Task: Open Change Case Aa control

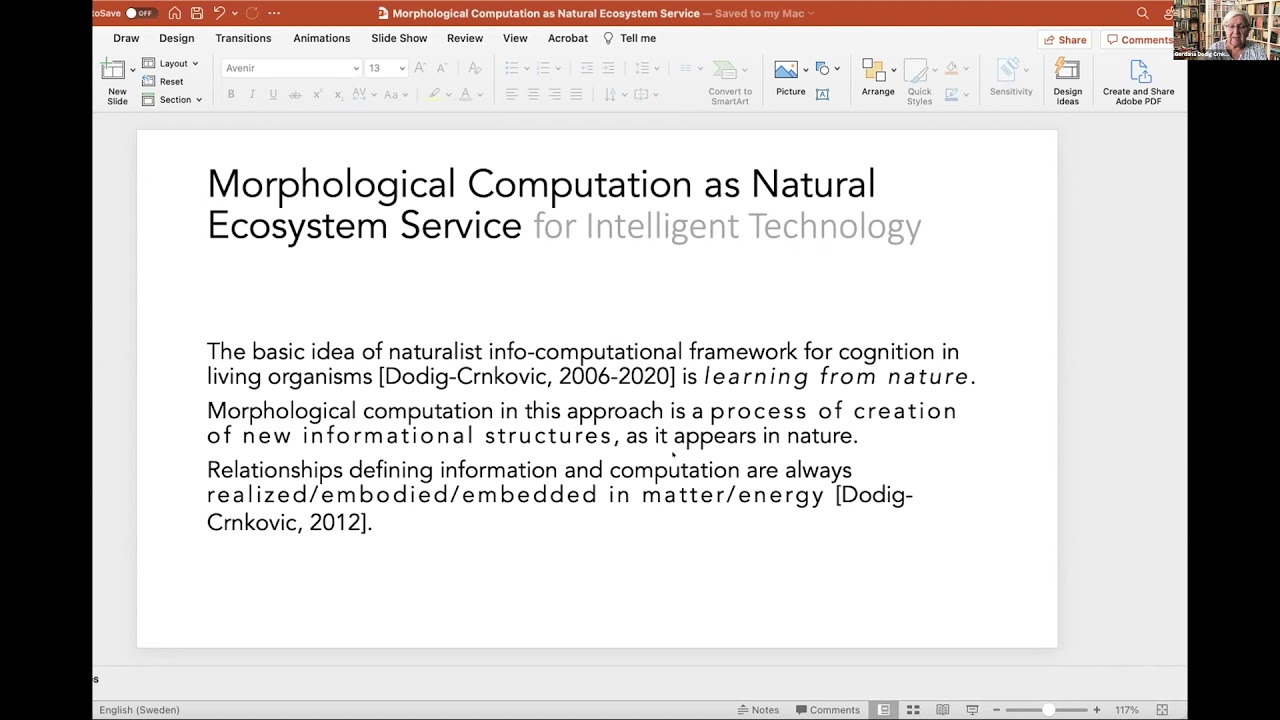Action: click(396, 94)
